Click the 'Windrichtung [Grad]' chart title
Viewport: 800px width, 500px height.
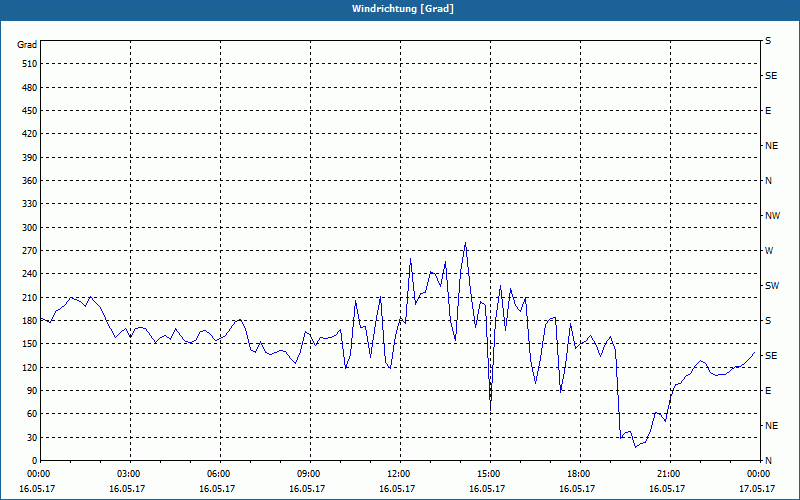[403, 9]
